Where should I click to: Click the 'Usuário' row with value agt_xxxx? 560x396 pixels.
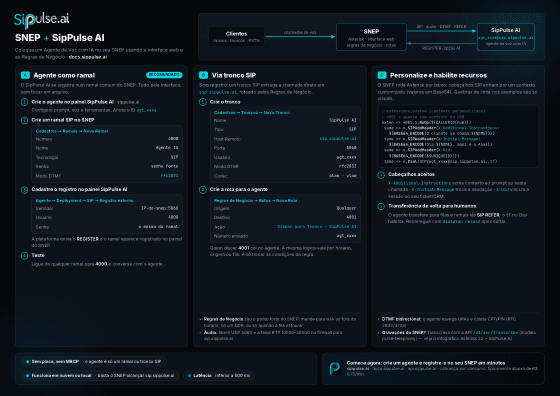[x=285, y=157]
